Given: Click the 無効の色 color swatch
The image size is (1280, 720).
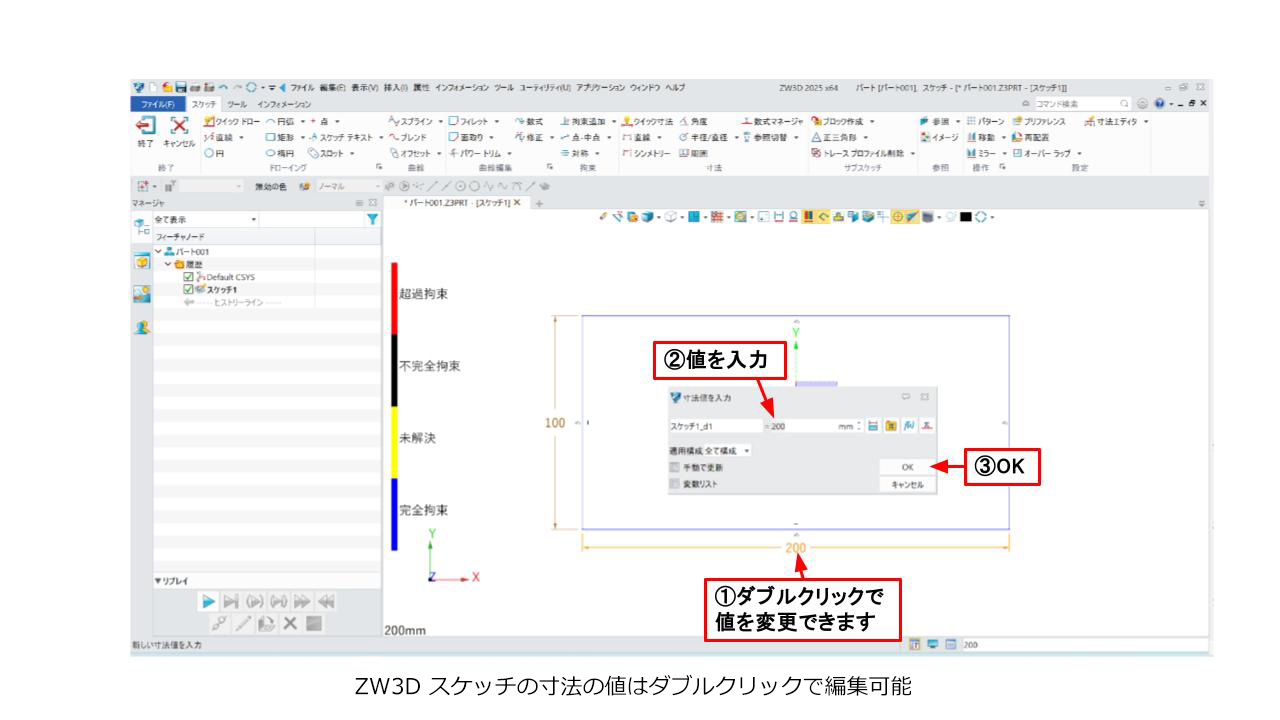Looking at the screenshot, I should 303,186.
